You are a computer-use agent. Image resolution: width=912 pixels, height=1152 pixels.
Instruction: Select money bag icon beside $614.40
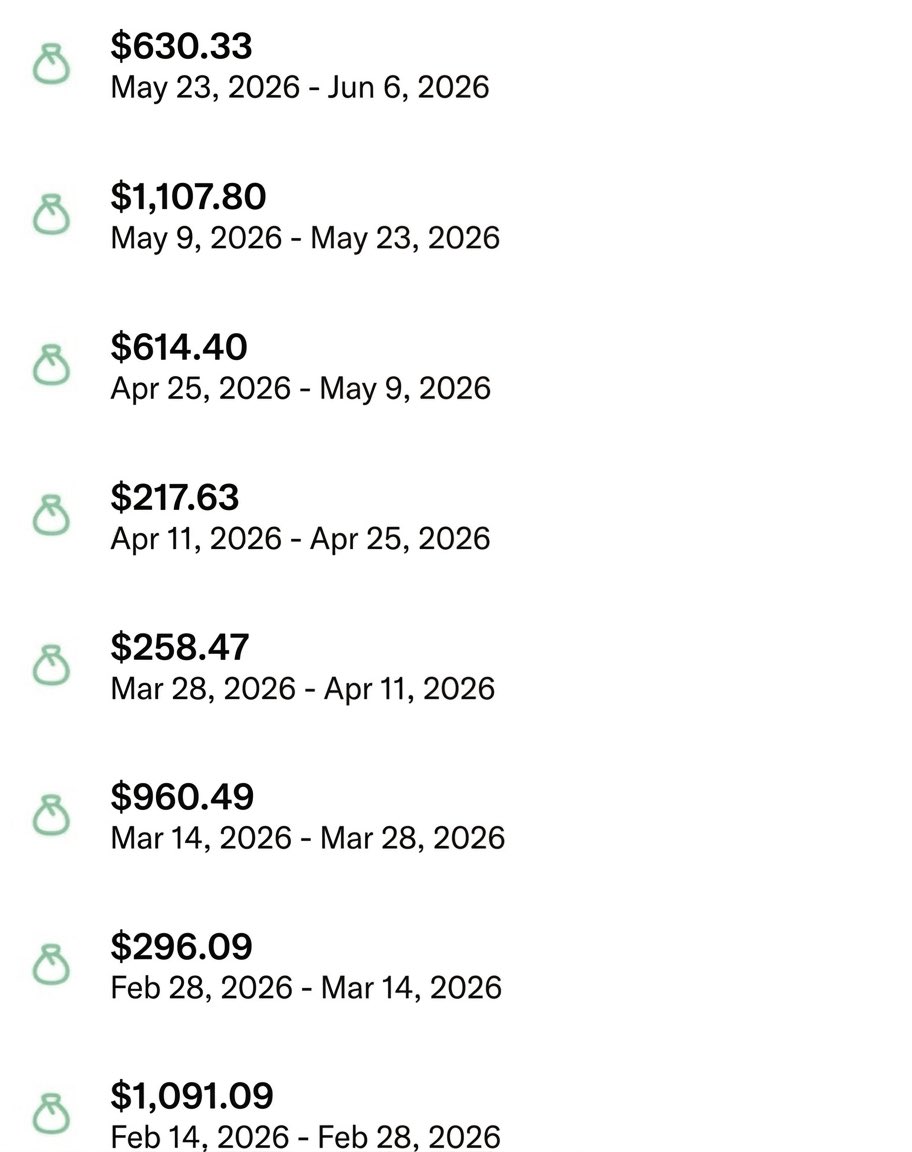(x=51, y=365)
